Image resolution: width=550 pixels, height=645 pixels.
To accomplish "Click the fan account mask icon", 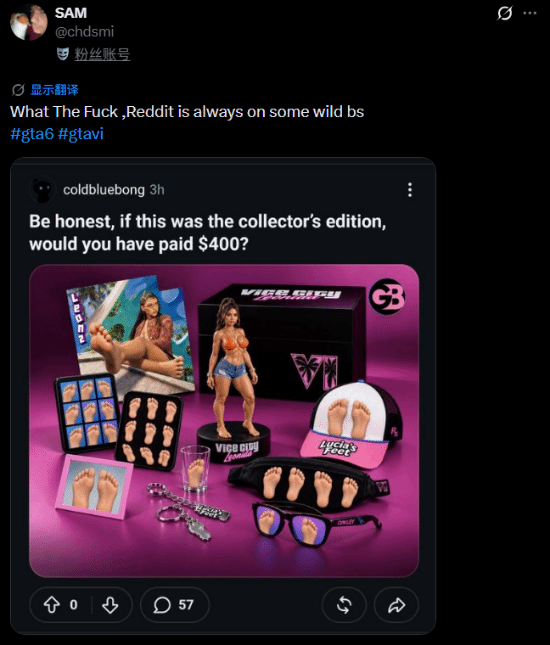I will click(63, 54).
